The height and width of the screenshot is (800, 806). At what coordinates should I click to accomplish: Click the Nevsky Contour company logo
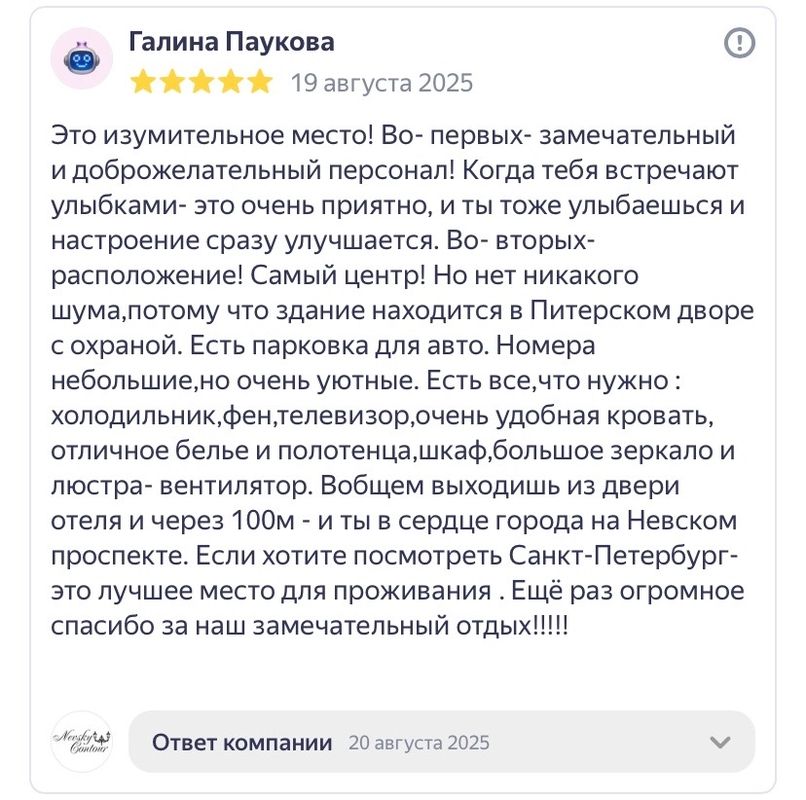pyautogui.click(x=81, y=741)
